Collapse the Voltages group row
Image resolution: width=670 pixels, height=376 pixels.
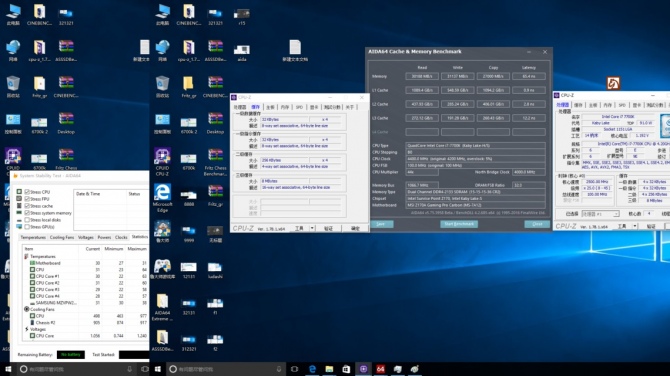pyautogui.click(x=26, y=329)
